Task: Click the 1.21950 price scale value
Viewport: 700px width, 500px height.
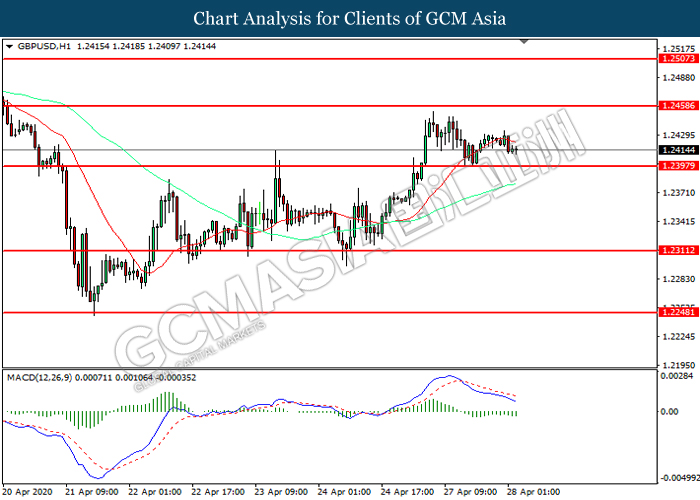Action: pyautogui.click(x=679, y=365)
